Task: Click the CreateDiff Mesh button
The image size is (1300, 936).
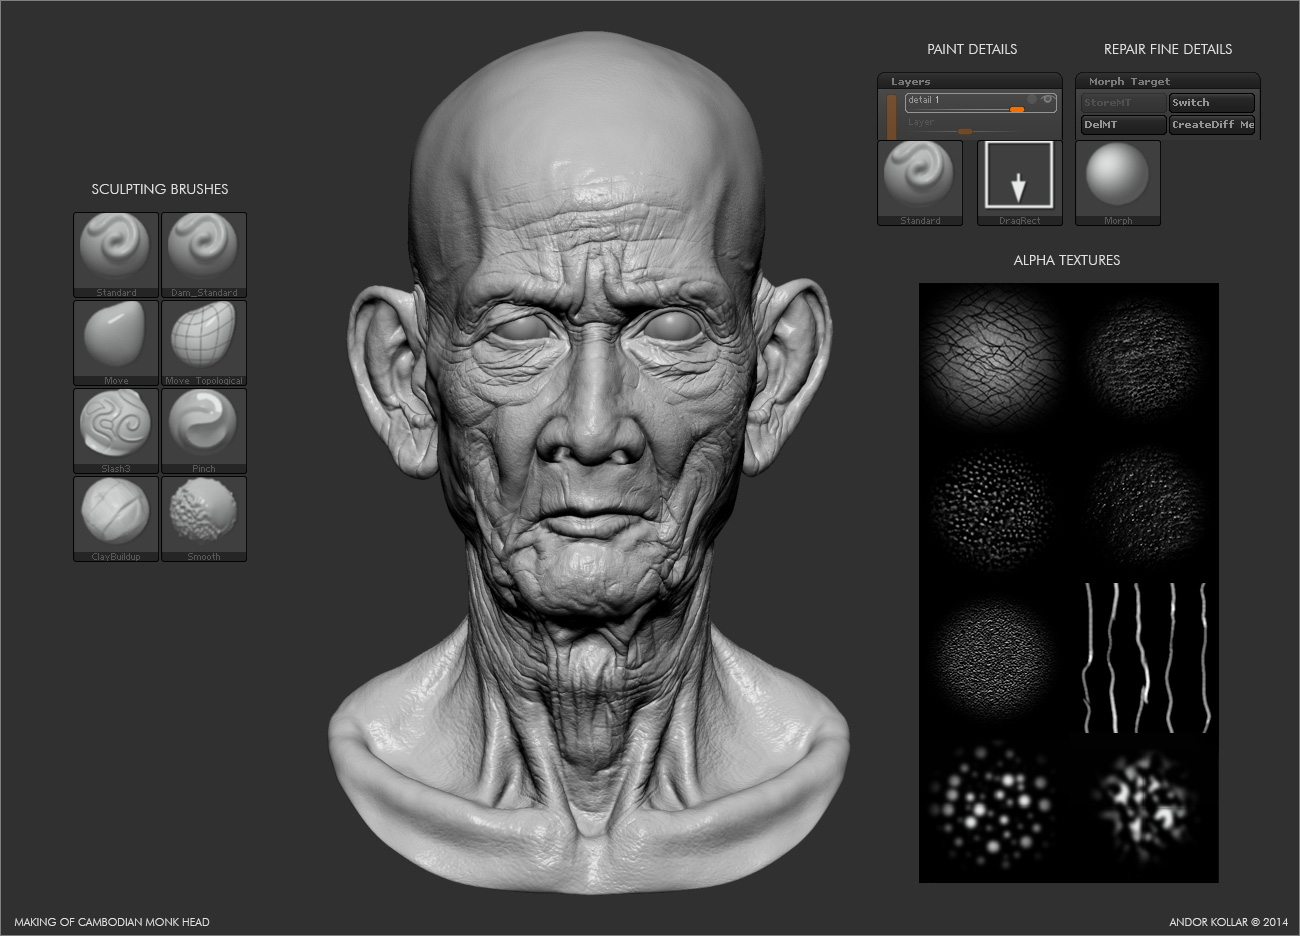Action: (1212, 124)
